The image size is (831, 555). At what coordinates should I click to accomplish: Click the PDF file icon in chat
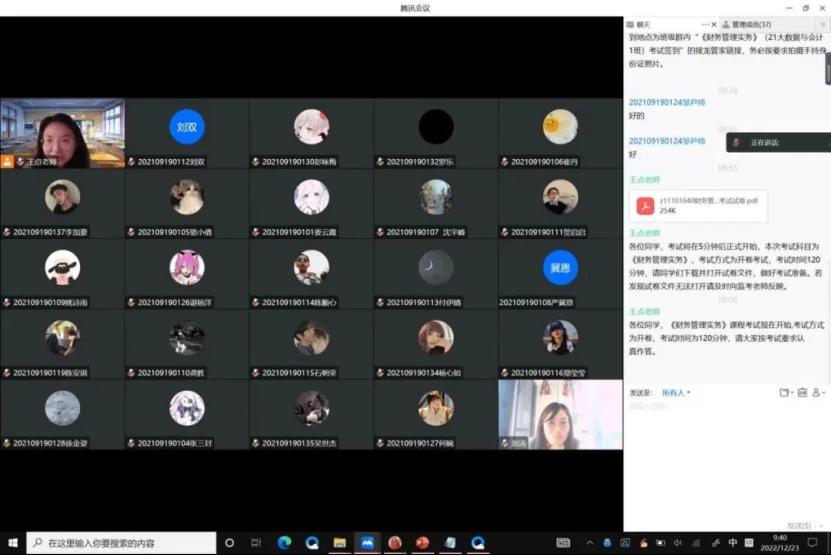tap(646, 205)
